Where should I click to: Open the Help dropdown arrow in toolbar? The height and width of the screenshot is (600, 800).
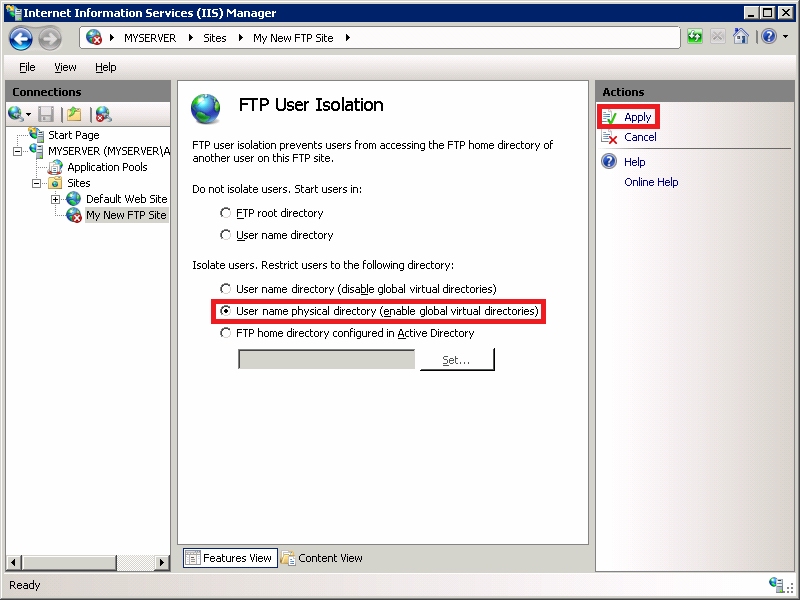(785, 37)
